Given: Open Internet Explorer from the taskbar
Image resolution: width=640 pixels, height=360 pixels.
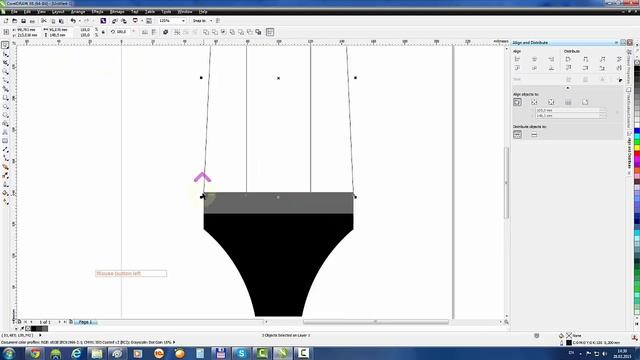Looking at the screenshot, I should click(x=76, y=353).
